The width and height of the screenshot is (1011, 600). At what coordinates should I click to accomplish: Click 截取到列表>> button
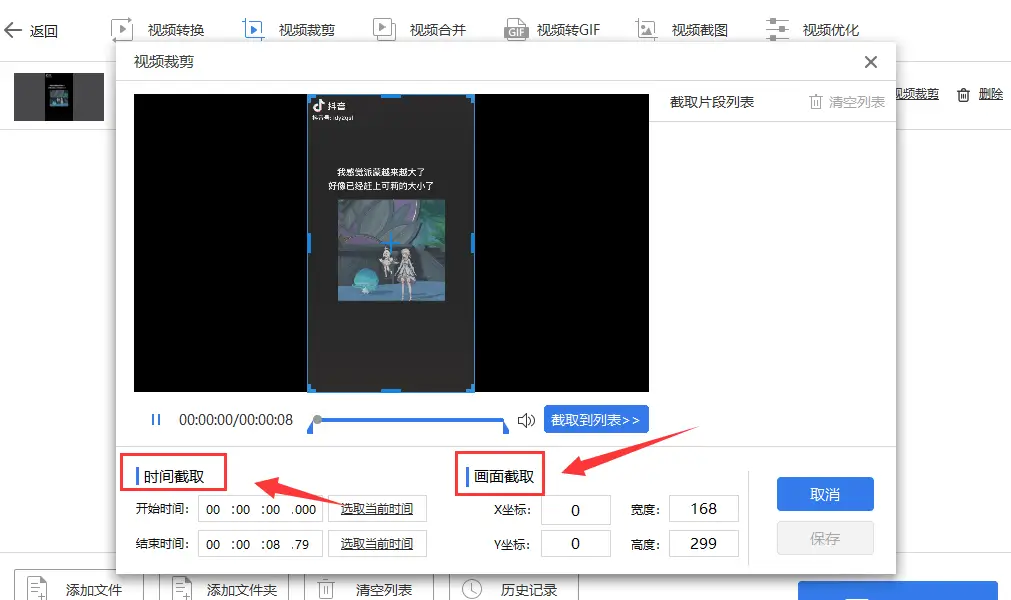[596, 420]
